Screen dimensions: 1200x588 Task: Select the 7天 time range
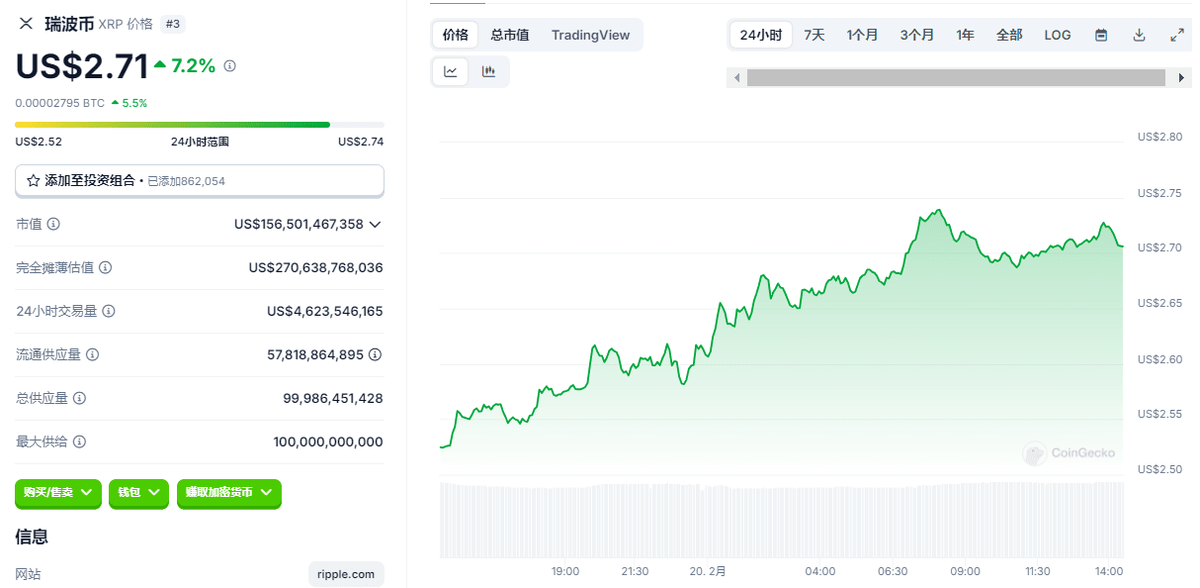coord(814,35)
